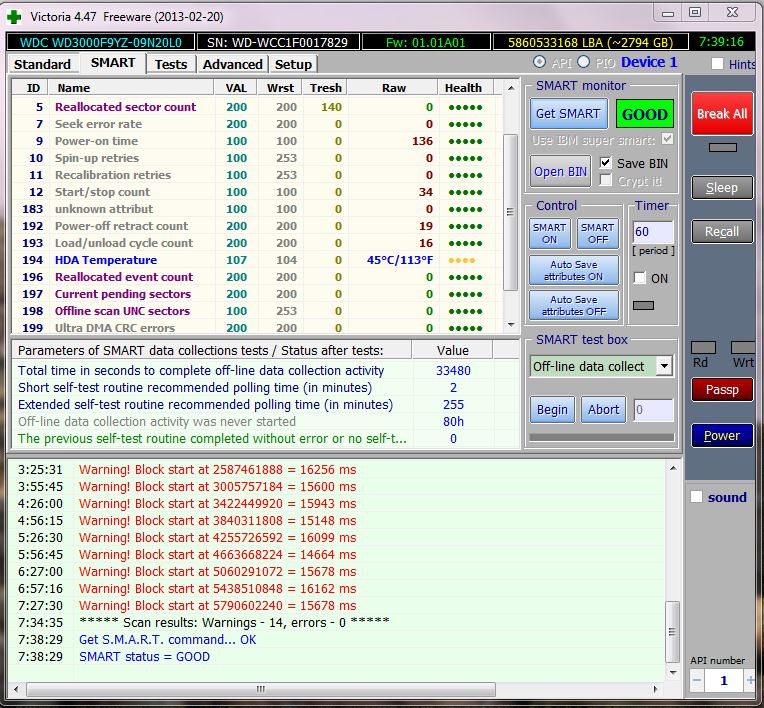
Task: Switch to the Advanced tab
Action: coord(233,64)
